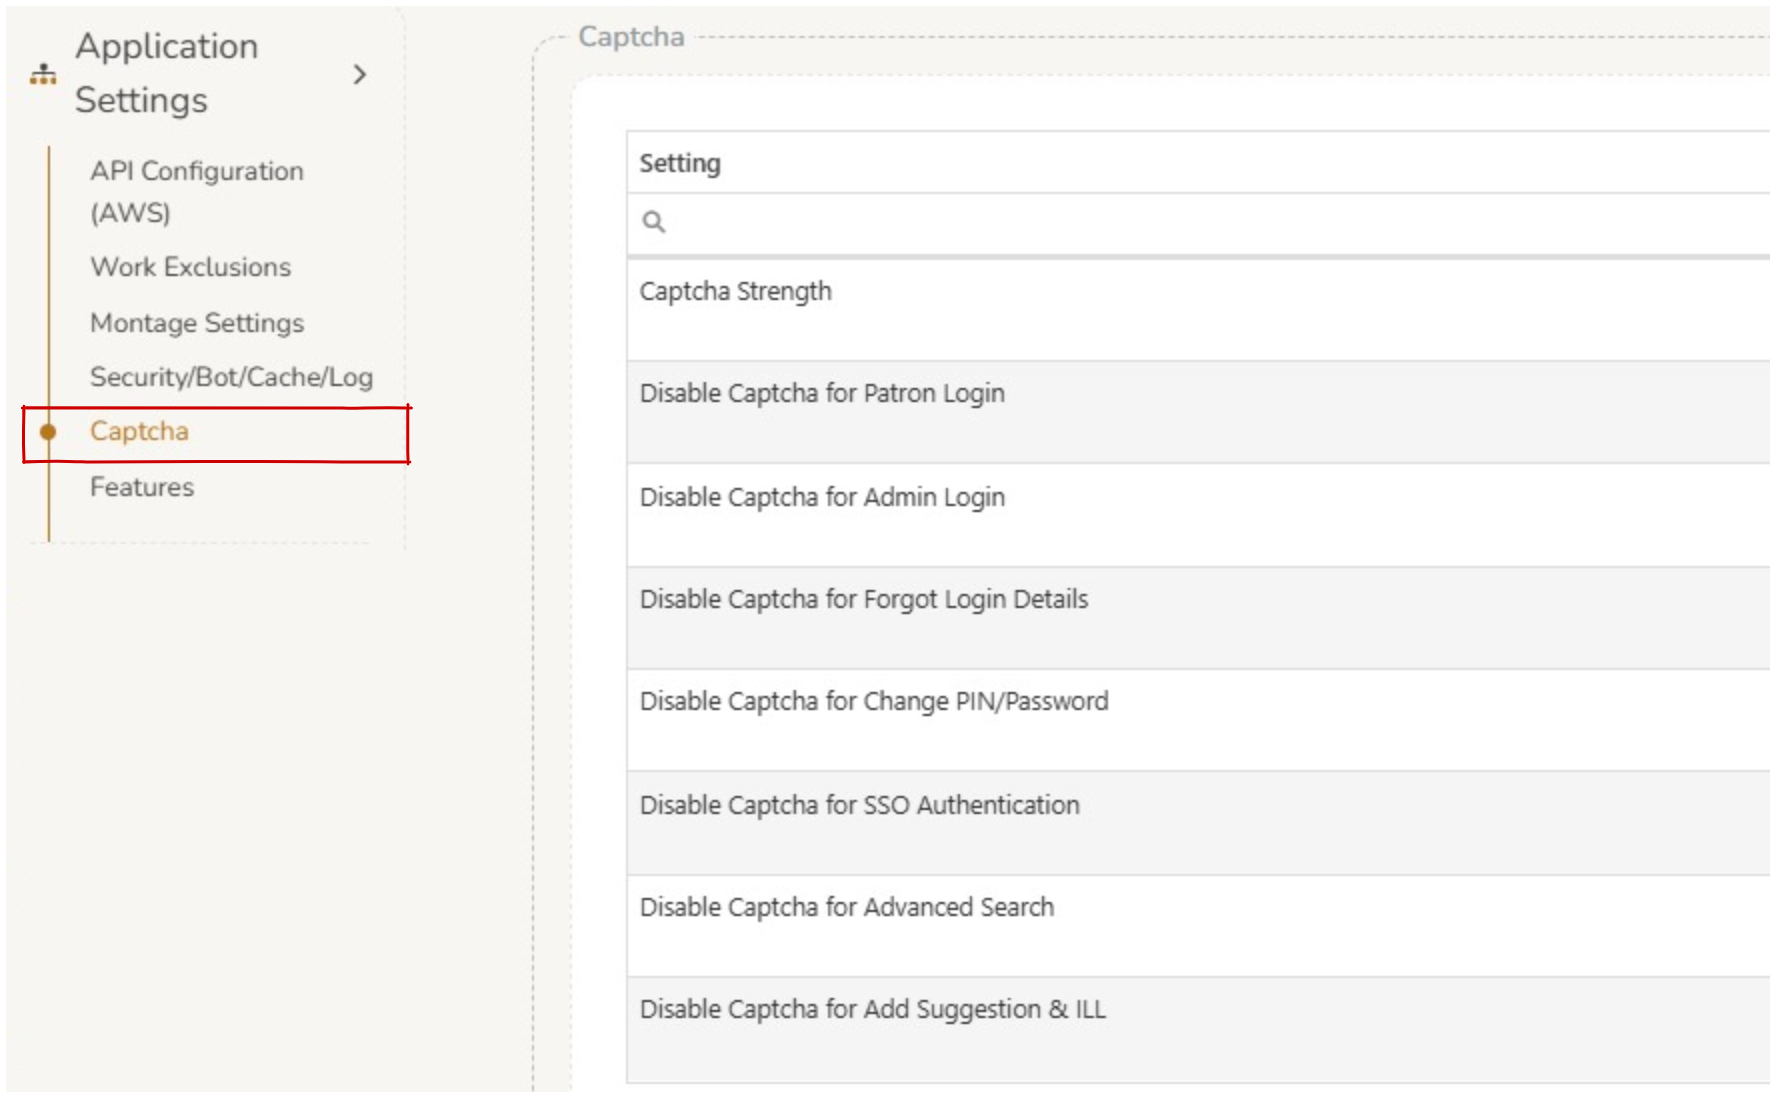
Task: Select the Captcha sidebar item
Action: point(139,432)
